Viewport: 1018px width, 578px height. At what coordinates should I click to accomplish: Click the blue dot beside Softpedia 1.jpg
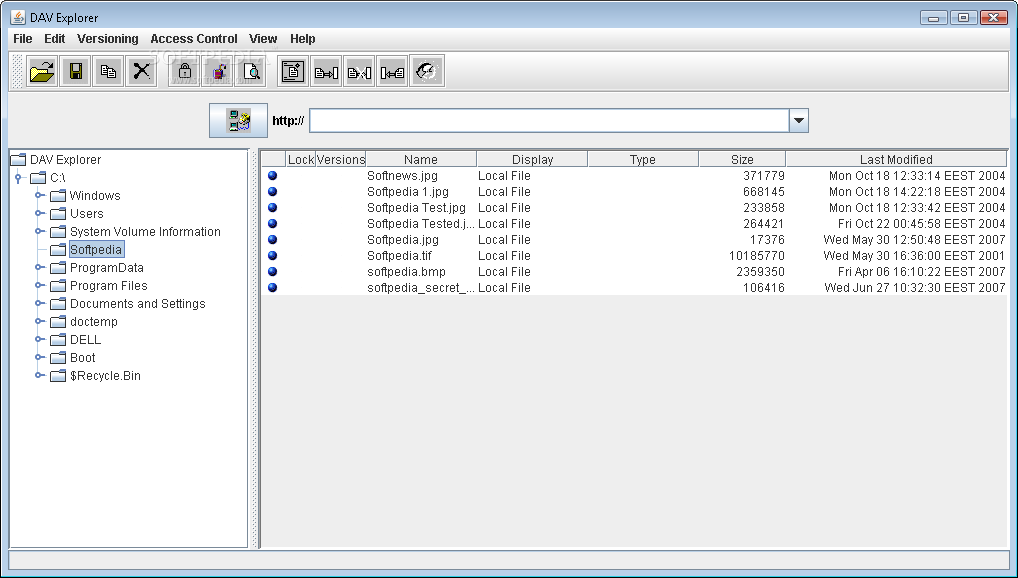tap(273, 192)
